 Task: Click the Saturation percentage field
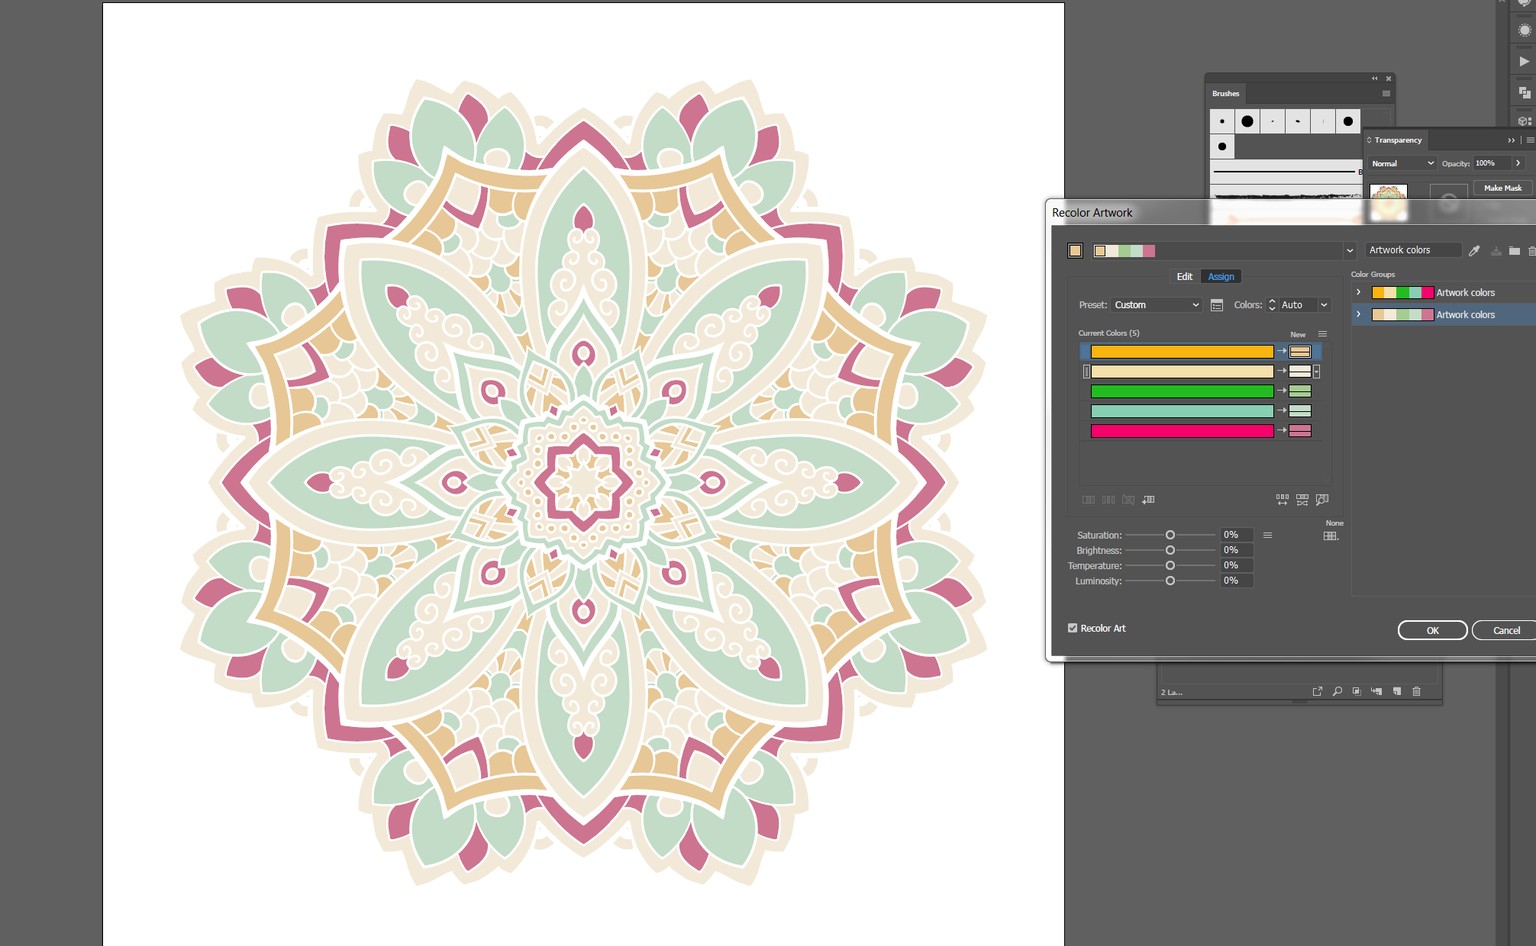(x=1236, y=535)
